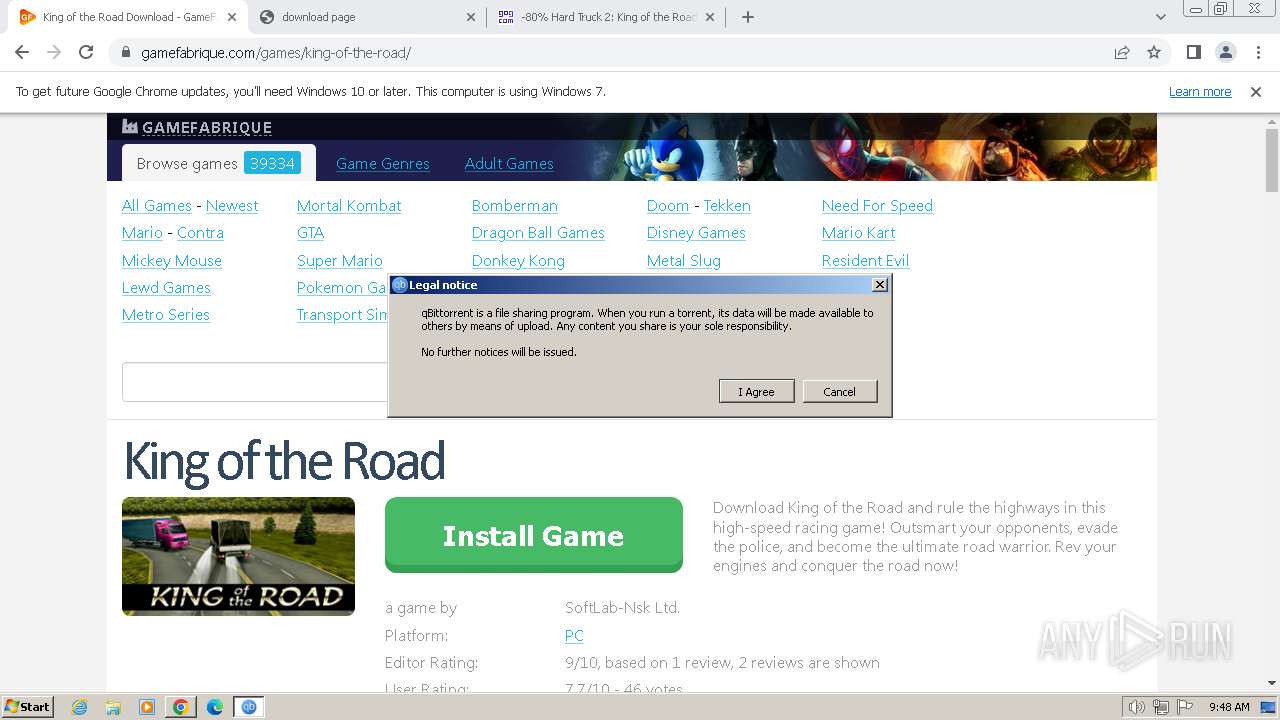1280x720 pixels.
Task: Close the King of the Road tab
Action: pos(232,17)
